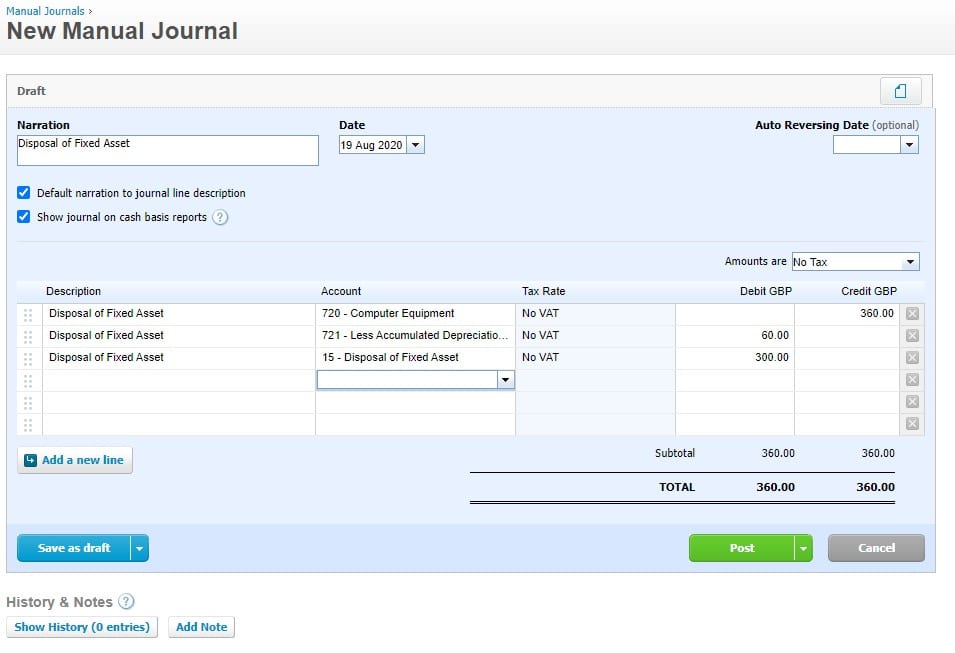Post the manual journal

[742, 548]
